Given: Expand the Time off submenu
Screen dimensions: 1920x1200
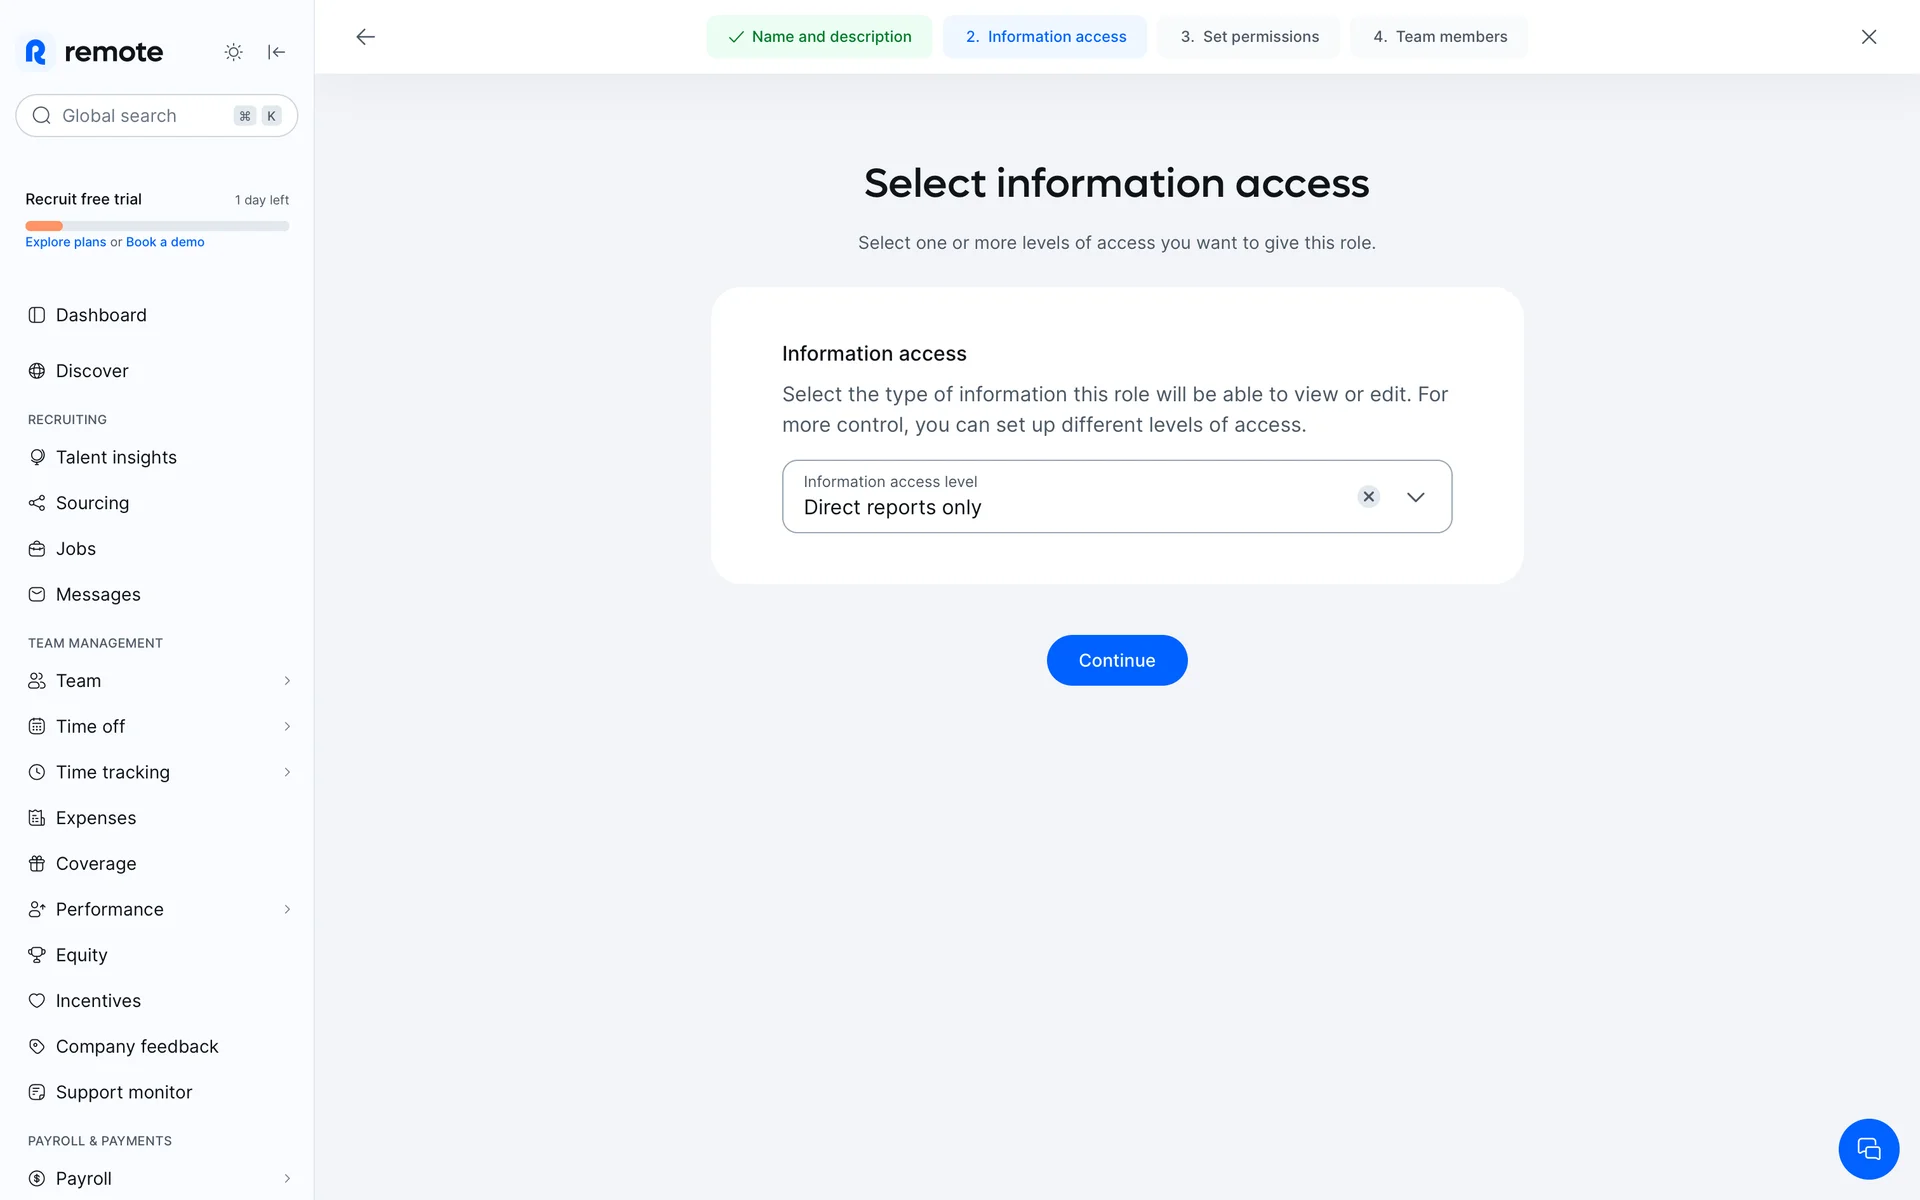Looking at the screenshot, I should (287, 727).
